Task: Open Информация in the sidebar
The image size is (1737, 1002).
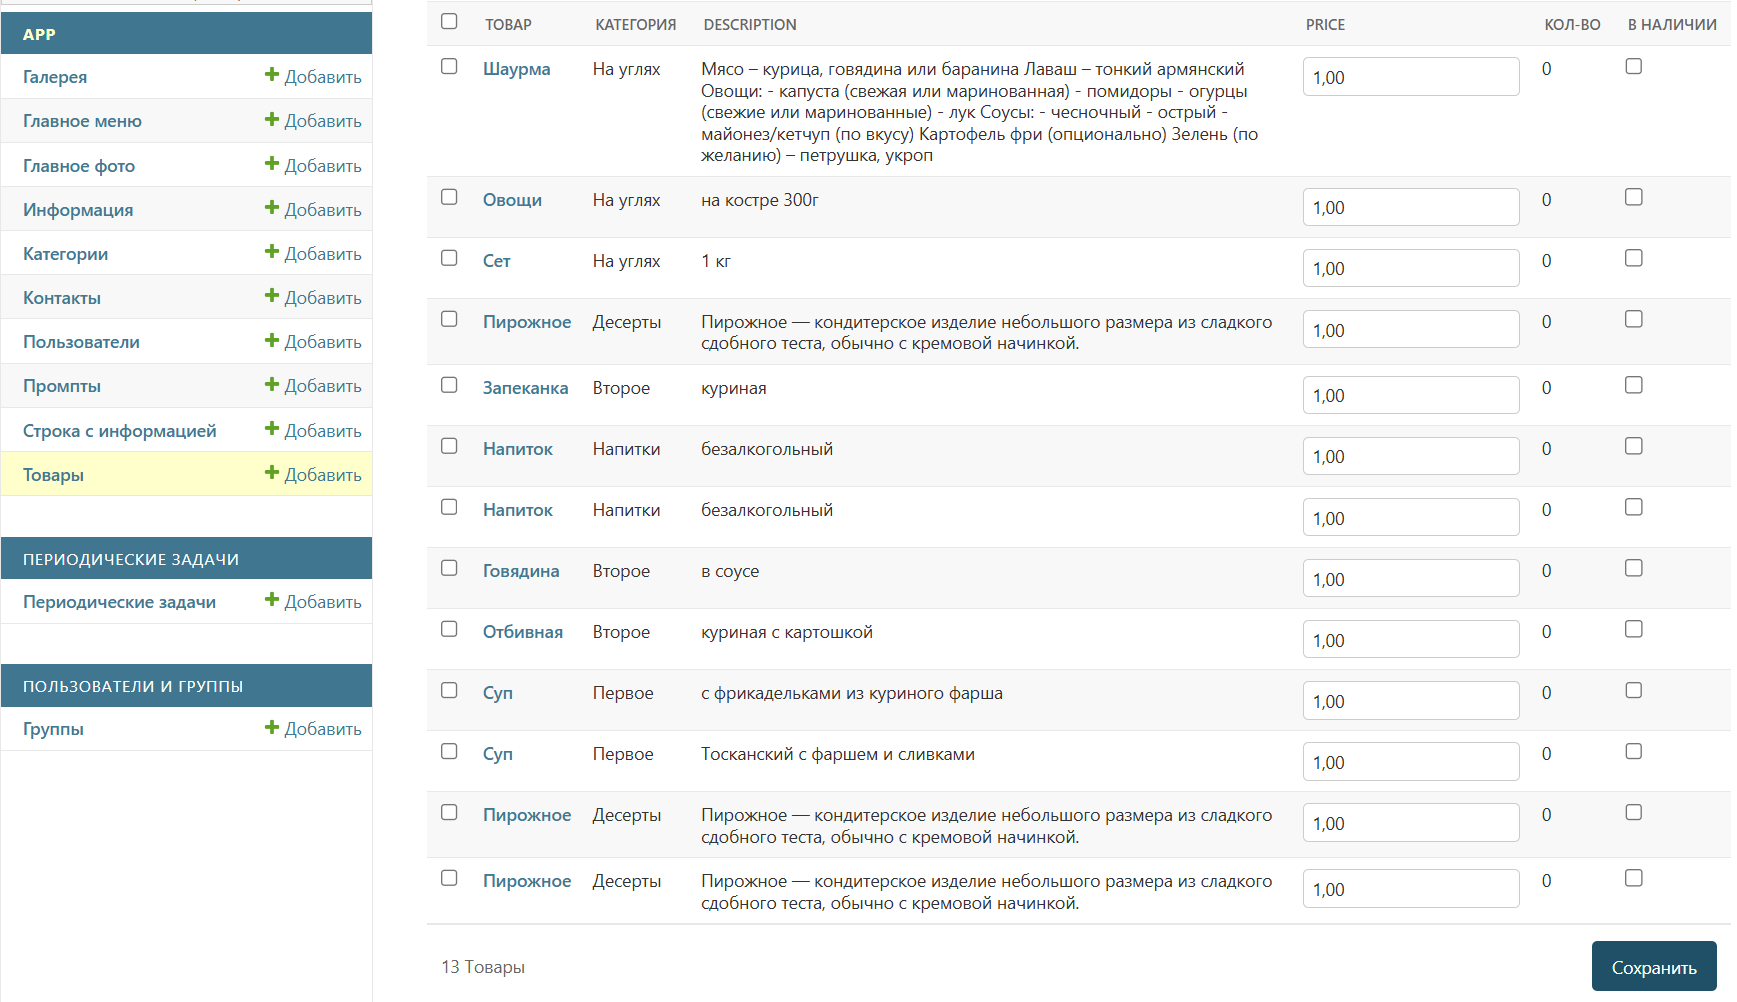Action: (78, 210)
